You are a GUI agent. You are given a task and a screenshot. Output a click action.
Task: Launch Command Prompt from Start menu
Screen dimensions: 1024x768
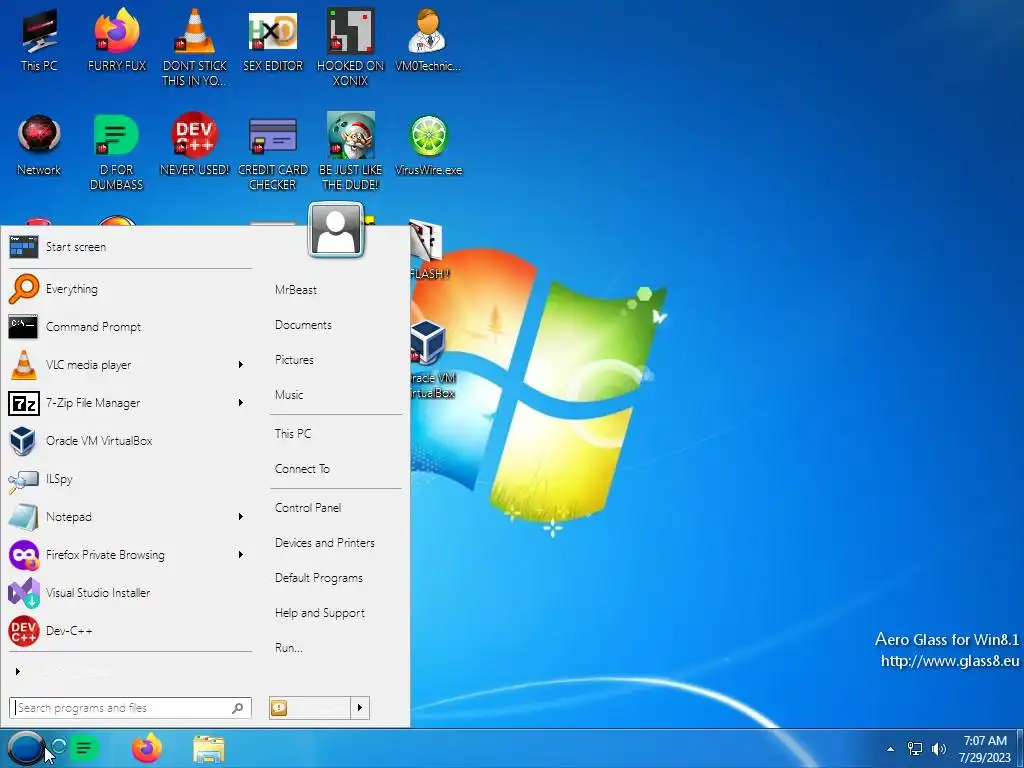130,327
